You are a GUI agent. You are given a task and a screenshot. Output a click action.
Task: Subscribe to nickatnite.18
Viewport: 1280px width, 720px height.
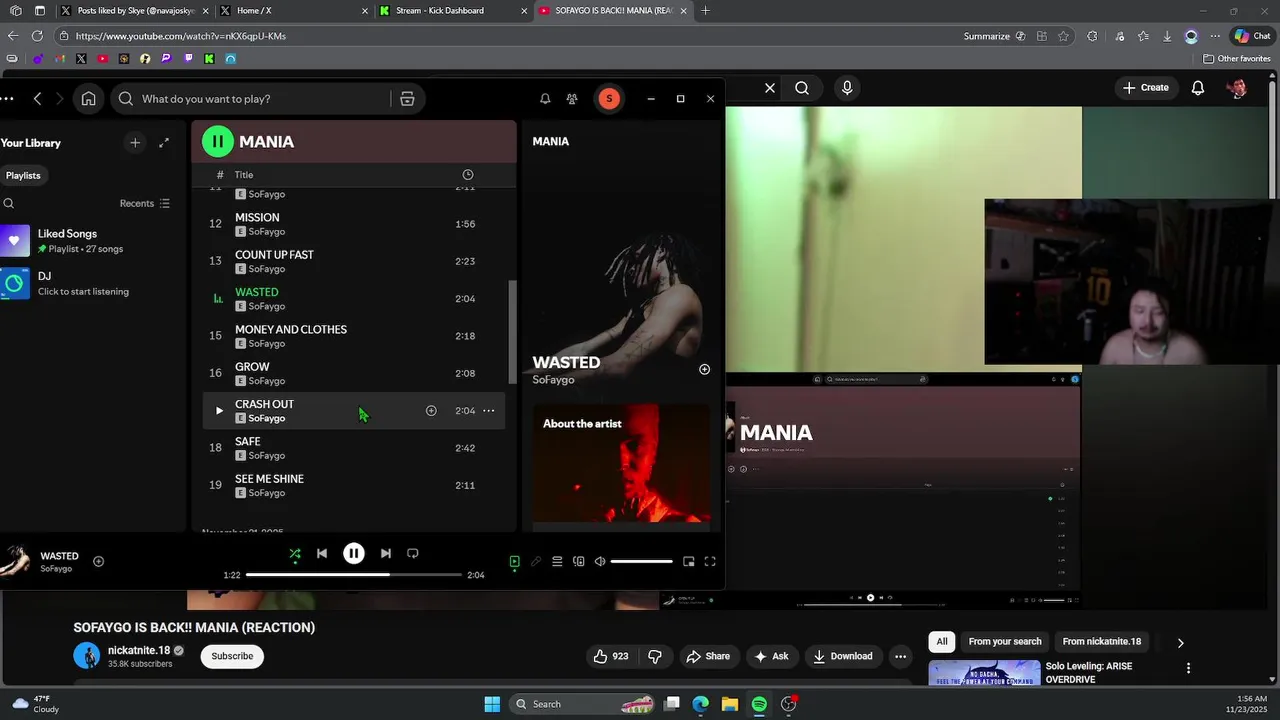232,656
